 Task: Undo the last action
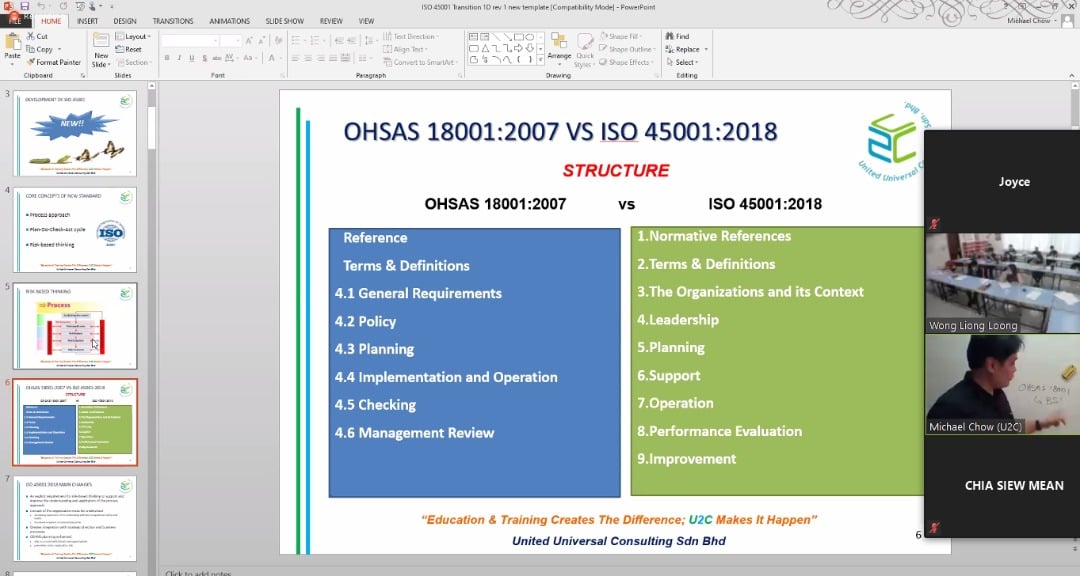[41, 6]
